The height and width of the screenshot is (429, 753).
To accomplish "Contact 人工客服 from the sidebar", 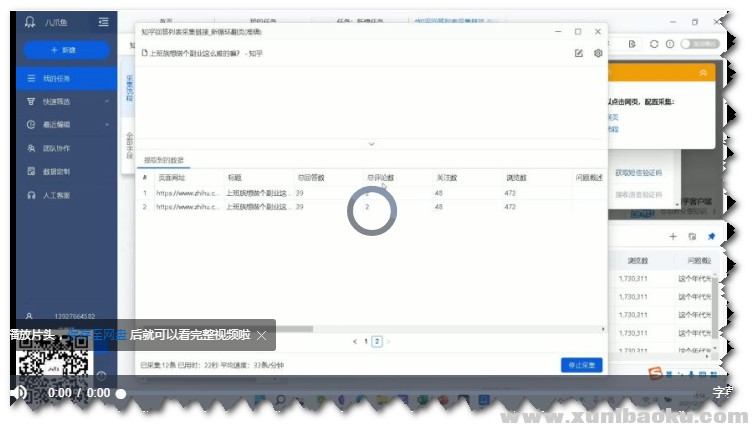I will [56, 195].
